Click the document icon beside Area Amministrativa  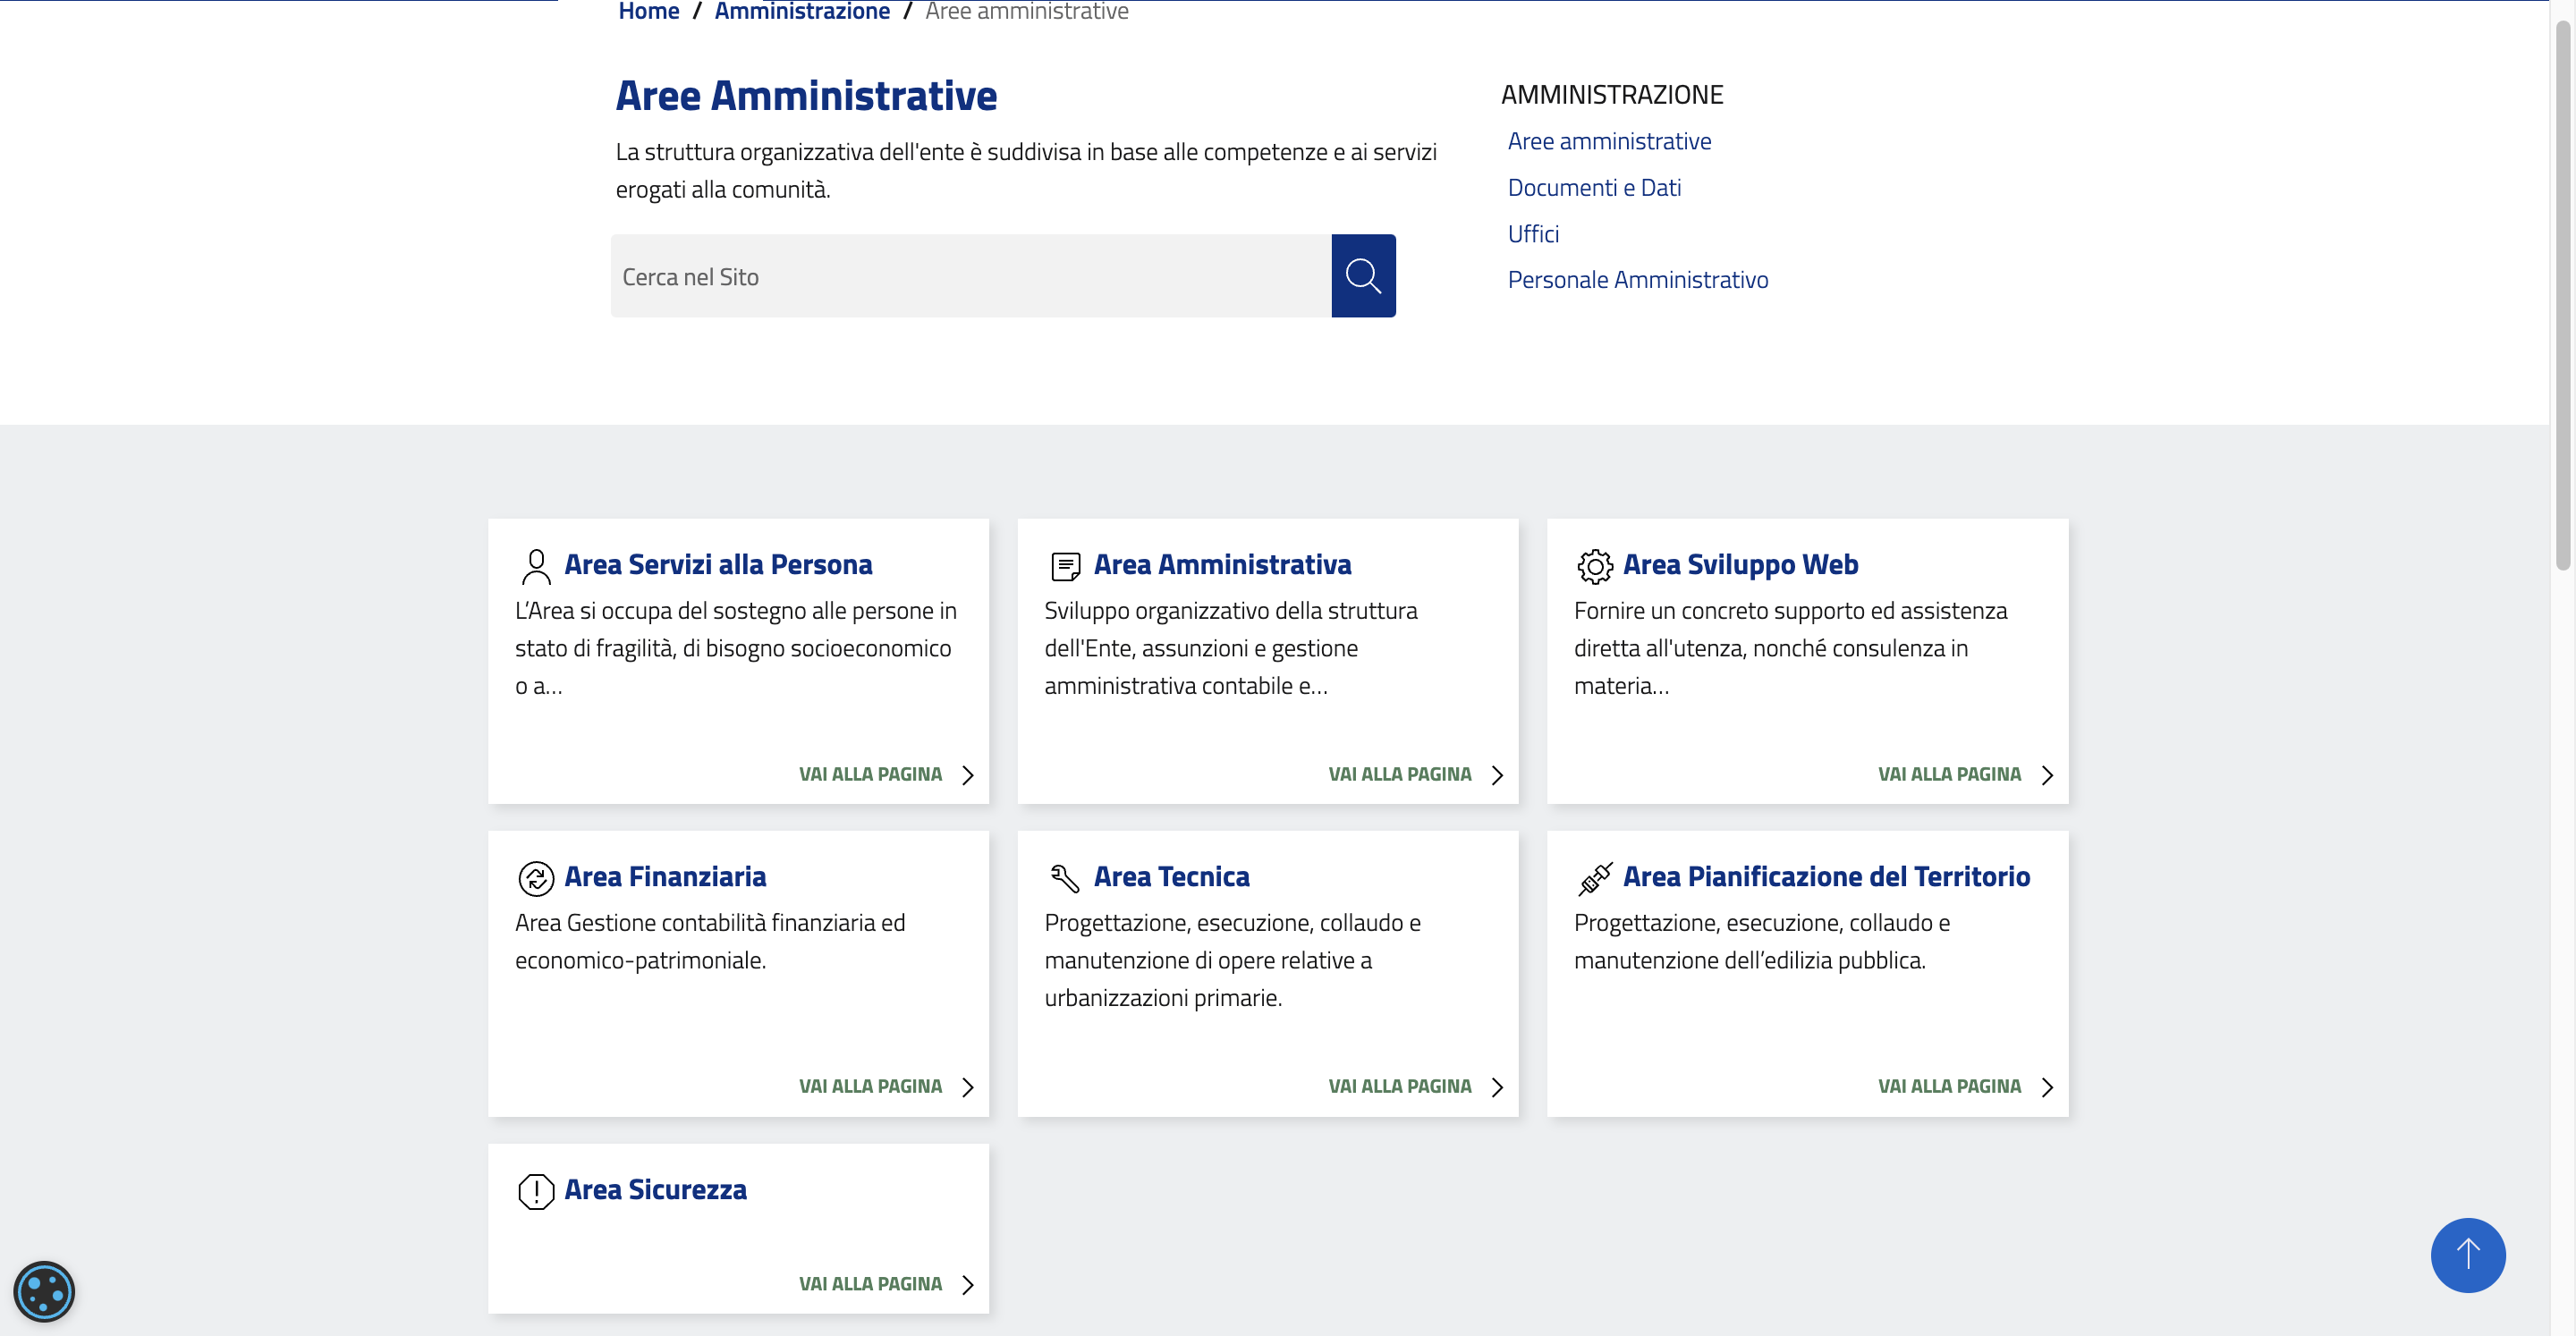pyautogui.click(x=1065, y=566)
